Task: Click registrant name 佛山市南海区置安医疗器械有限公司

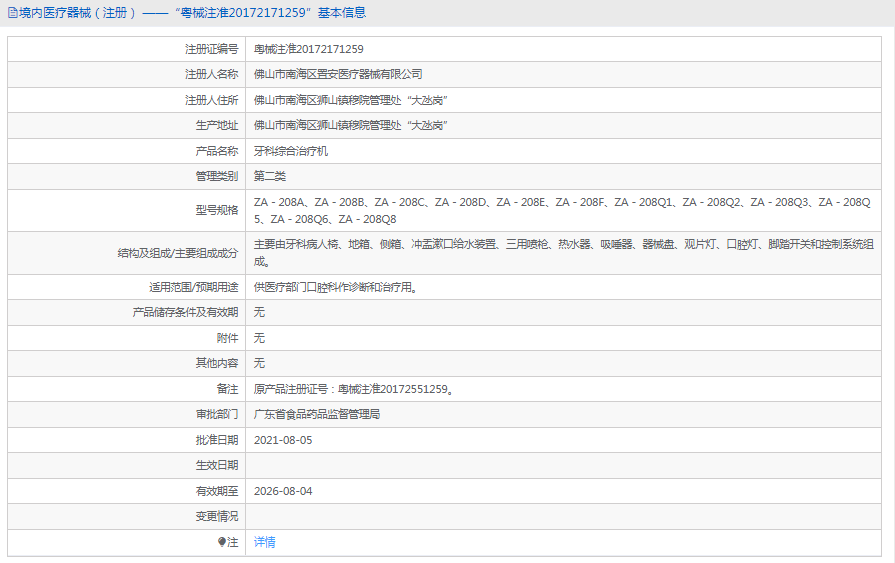Action: pyautogui.click(x=338, y=74)
